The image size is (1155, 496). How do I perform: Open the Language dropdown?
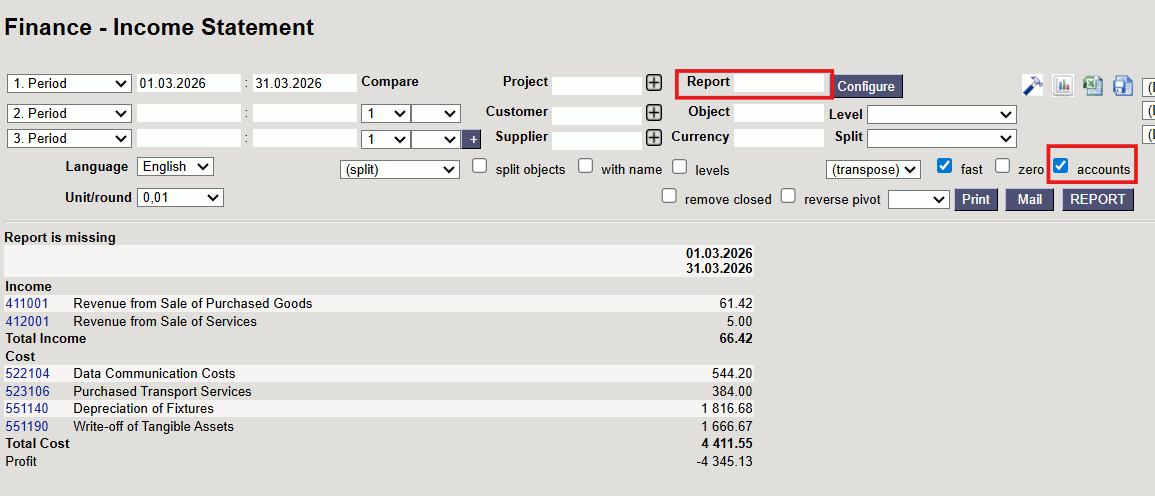pos(175,167)
